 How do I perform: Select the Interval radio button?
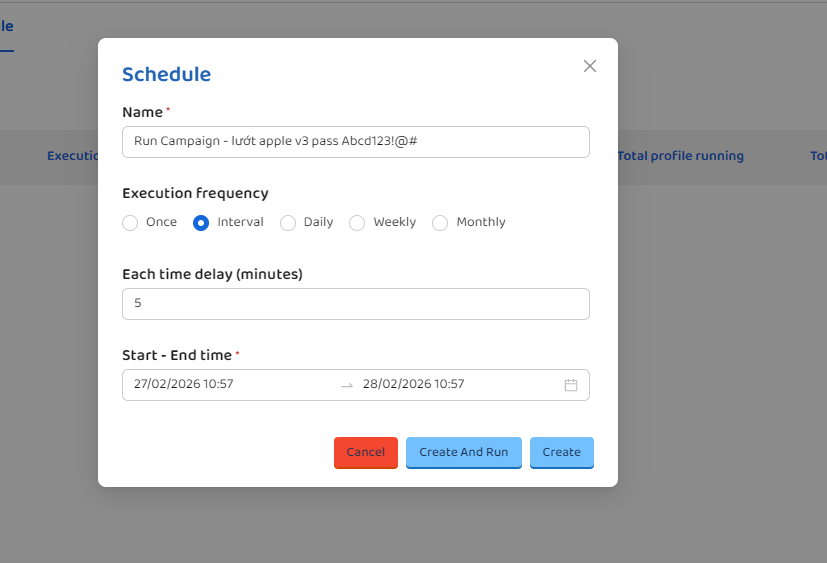(x=201, y=223)
